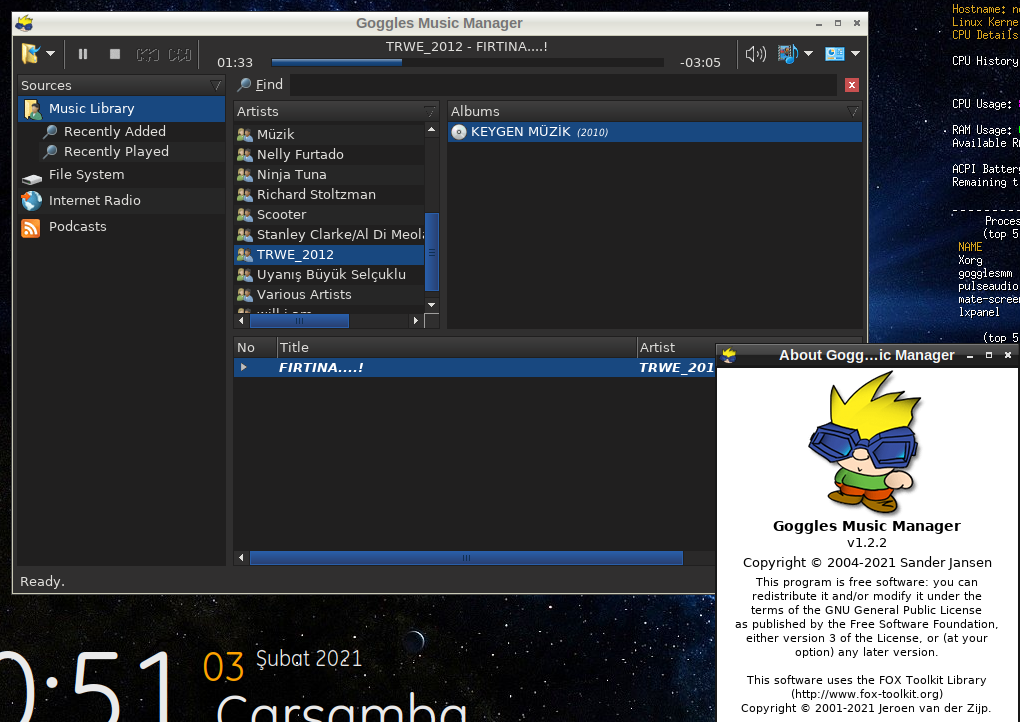Click the artists horizontal scrollbar thumb
Viewport: 1020px width, 722px height.
point(299,321)
